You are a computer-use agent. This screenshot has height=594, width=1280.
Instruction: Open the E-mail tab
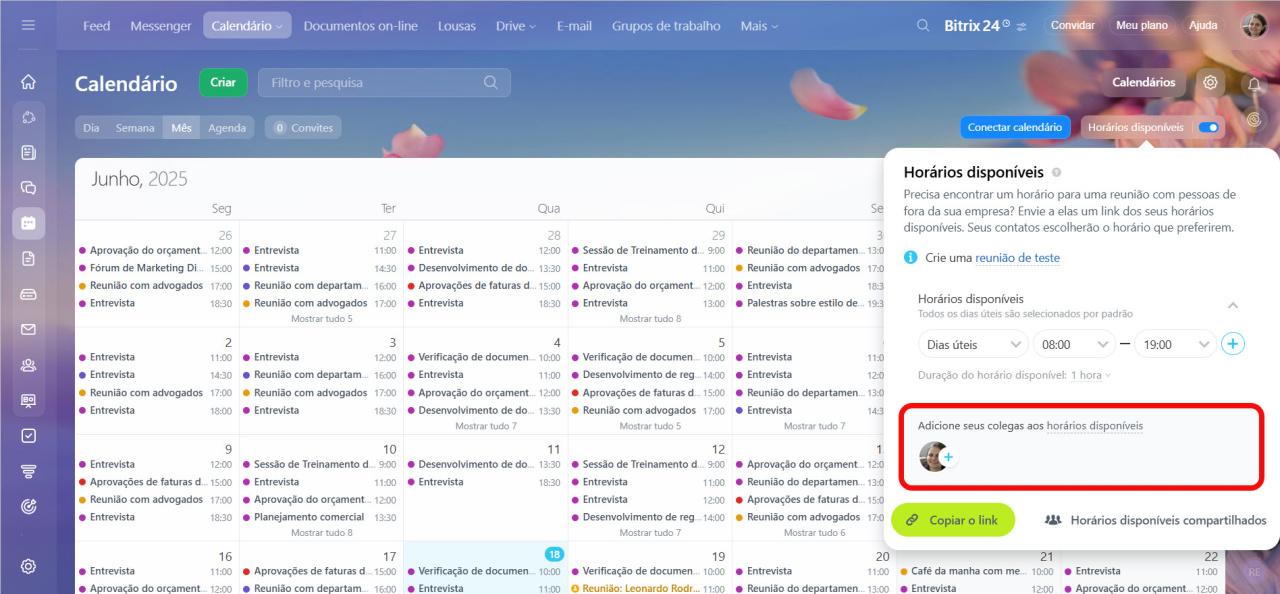tap(574, 26)
